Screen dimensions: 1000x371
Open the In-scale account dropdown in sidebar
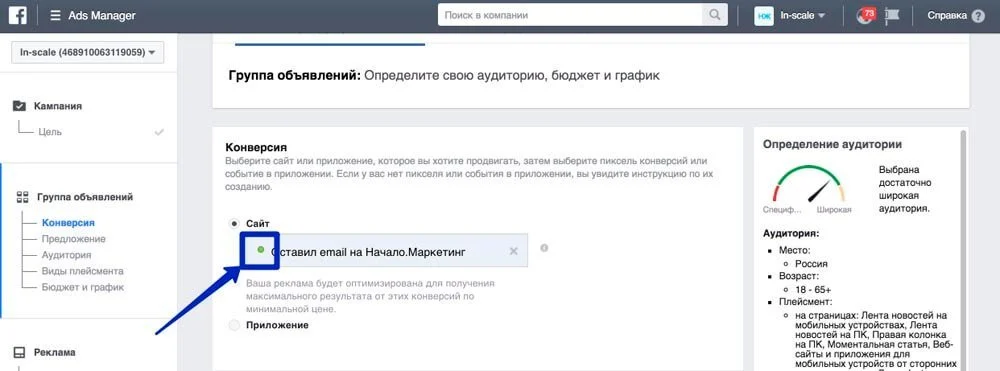(x=87, y=52)
